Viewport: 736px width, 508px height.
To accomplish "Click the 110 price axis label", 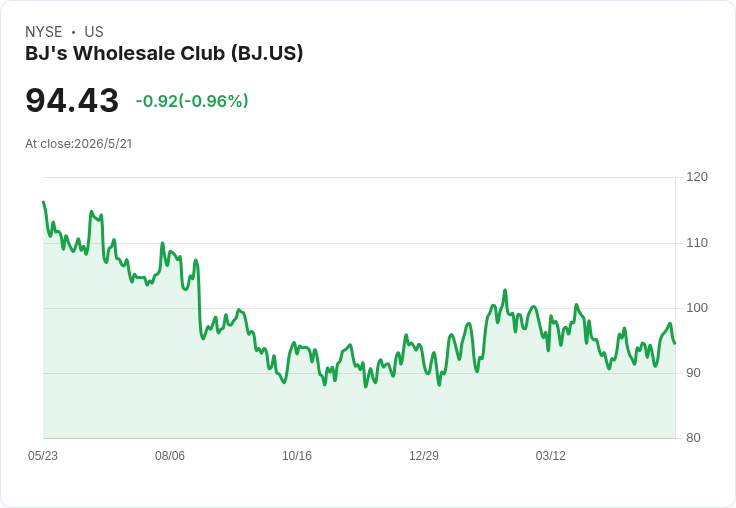I will (697, 243).
